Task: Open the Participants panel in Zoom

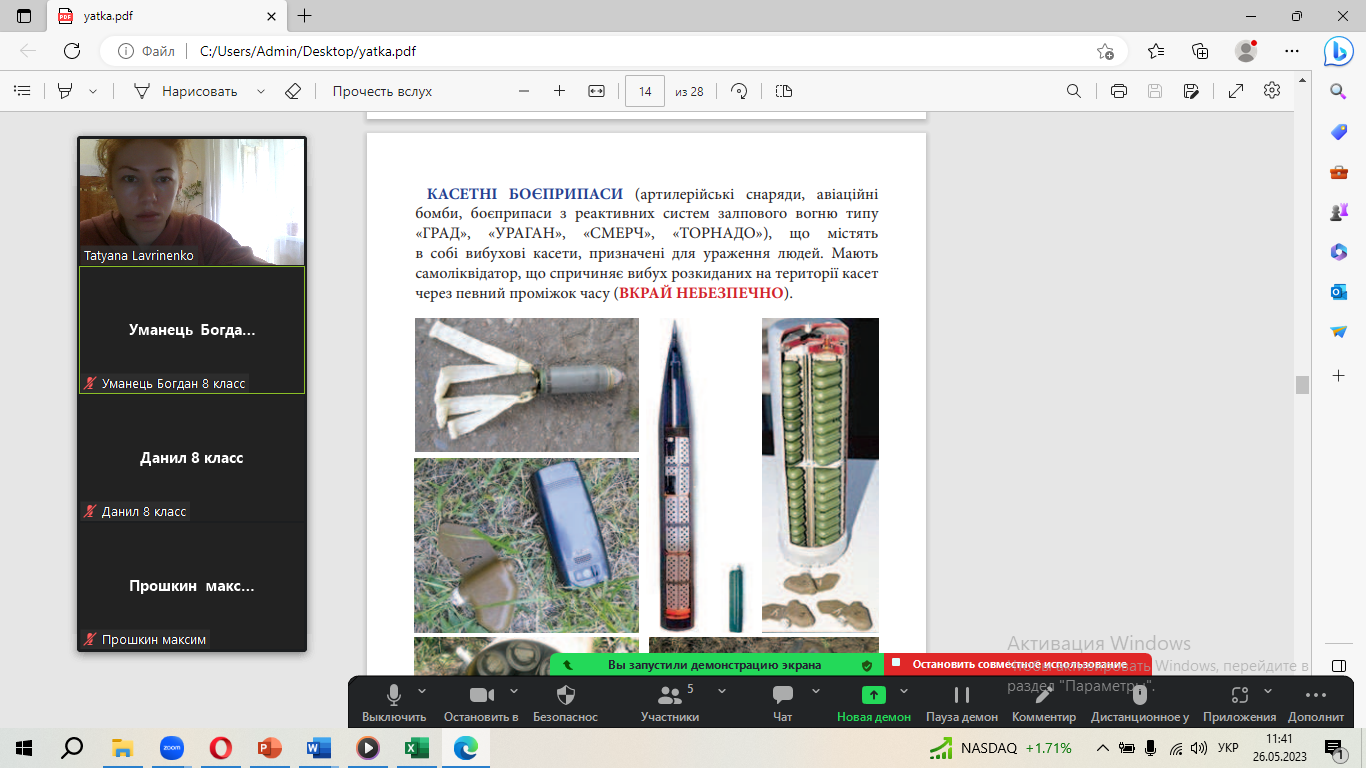Action: (669, 701)
